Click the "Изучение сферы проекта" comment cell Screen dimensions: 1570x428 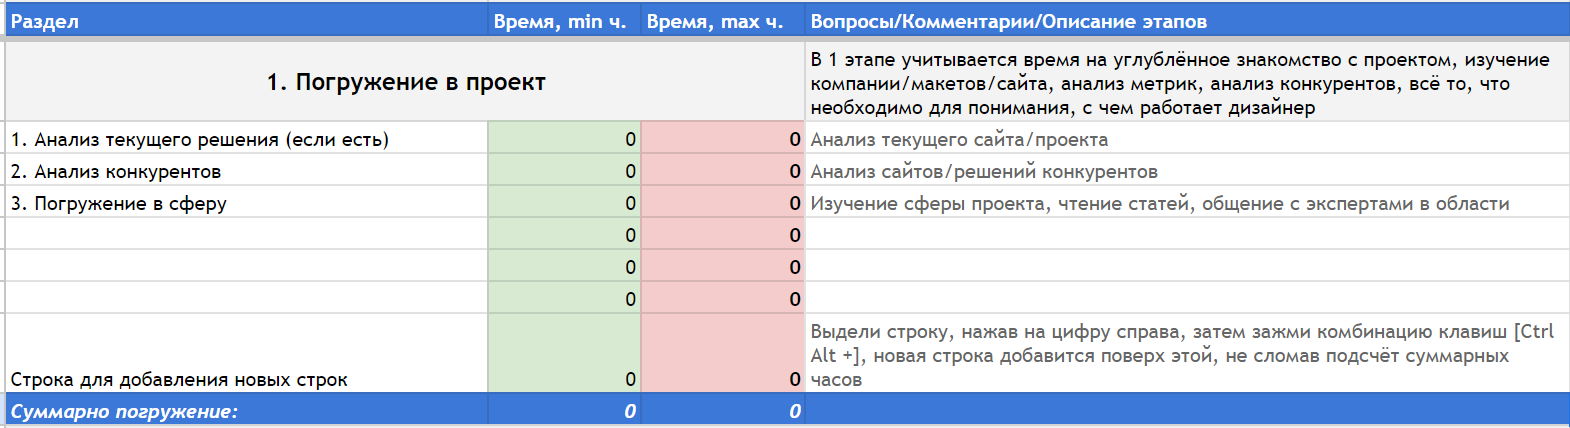click(1186, 203)
